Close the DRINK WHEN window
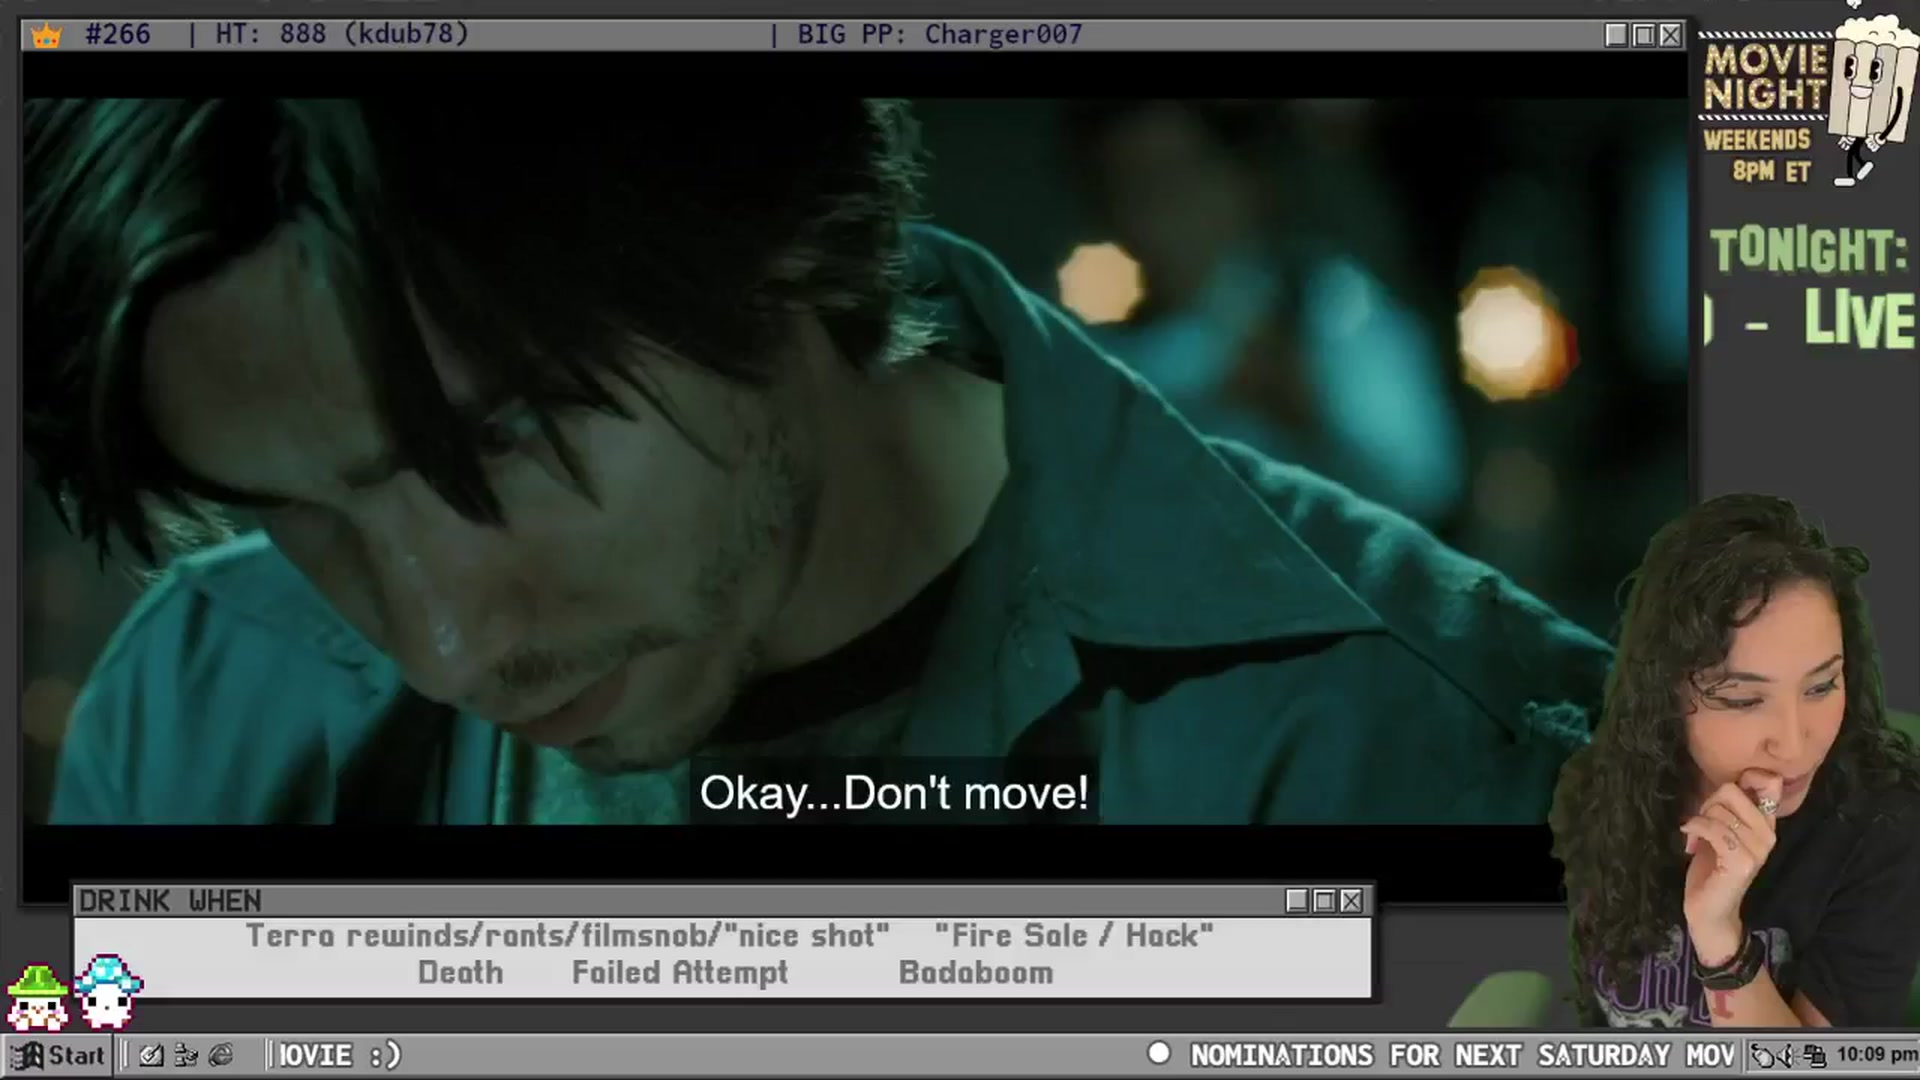The height and width of the screenshot is (1080, 1920). point(1351,901)
